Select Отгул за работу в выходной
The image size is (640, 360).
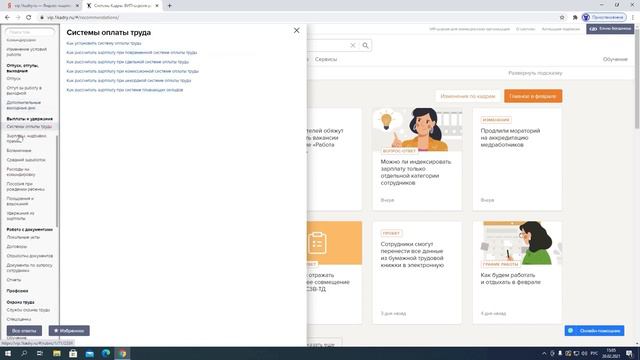(x=24, y=90)
